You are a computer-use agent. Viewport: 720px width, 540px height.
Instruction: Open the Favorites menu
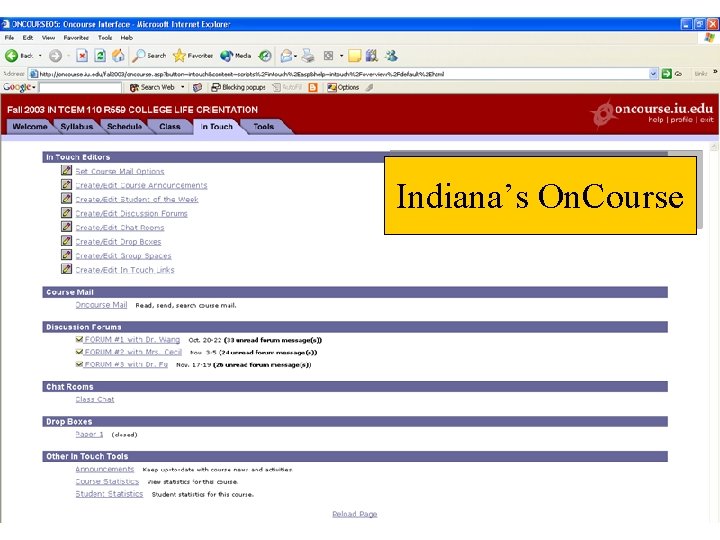coord(76,38)
